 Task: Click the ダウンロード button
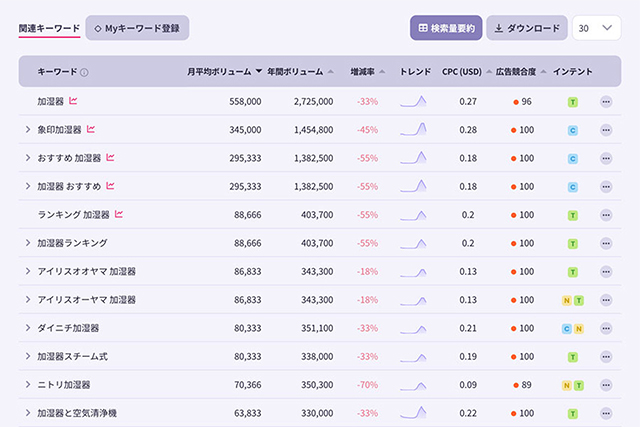[527, 28]
